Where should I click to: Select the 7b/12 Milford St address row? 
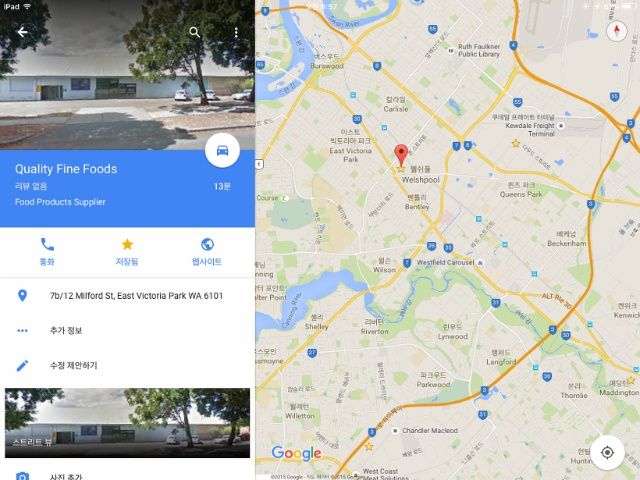(127, 296)
